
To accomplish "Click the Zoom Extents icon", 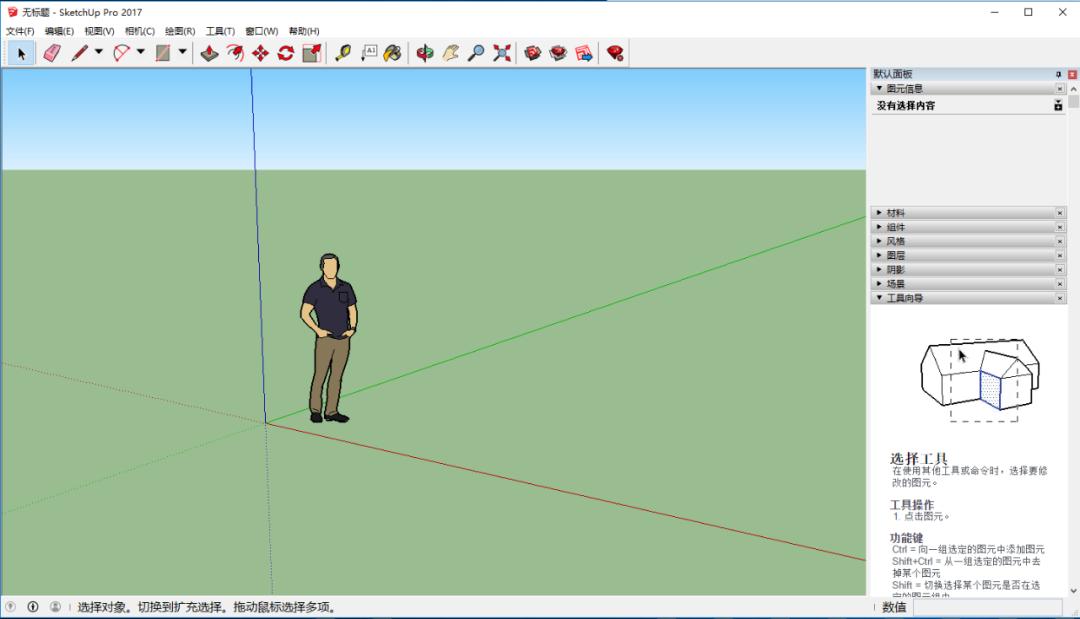I will point(502,54).
